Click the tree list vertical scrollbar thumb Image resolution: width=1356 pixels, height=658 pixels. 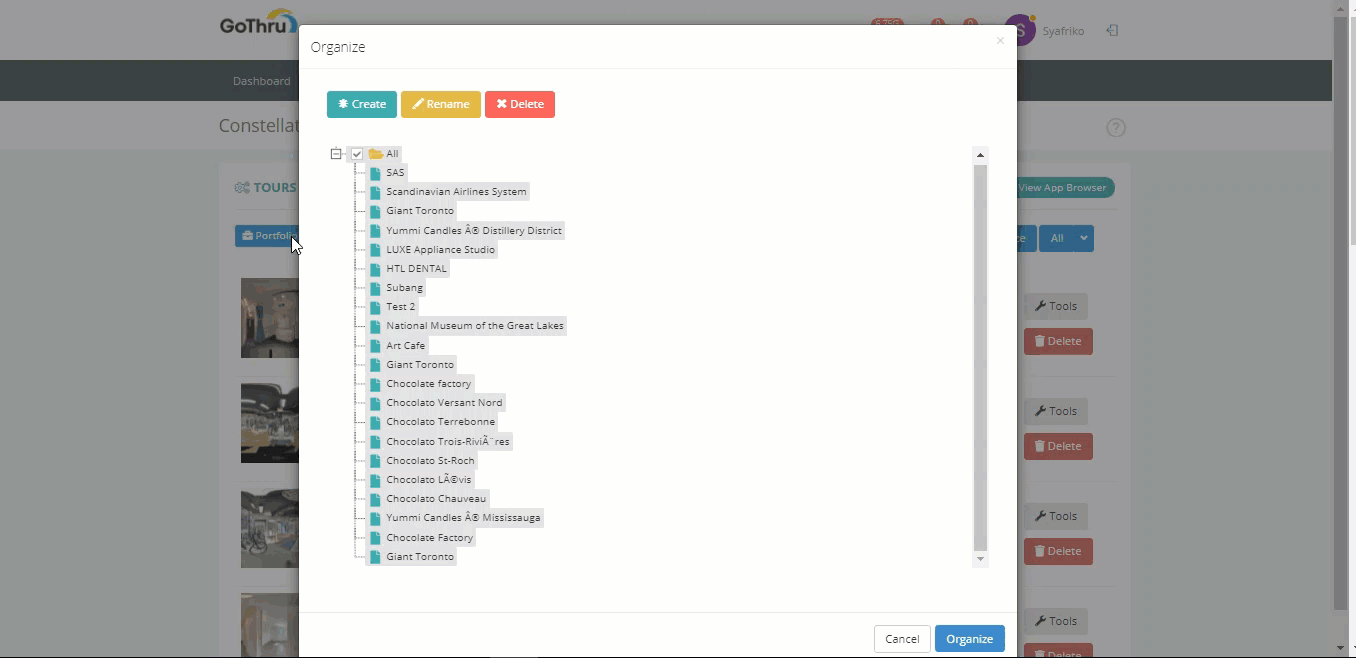(980, 357)
